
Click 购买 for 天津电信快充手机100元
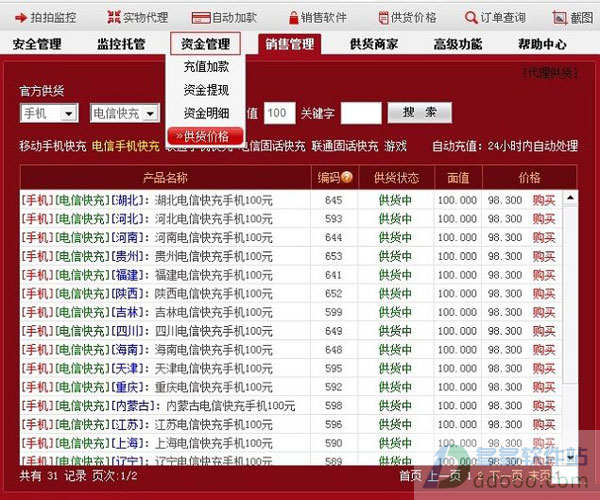click(x=544, y=368)
